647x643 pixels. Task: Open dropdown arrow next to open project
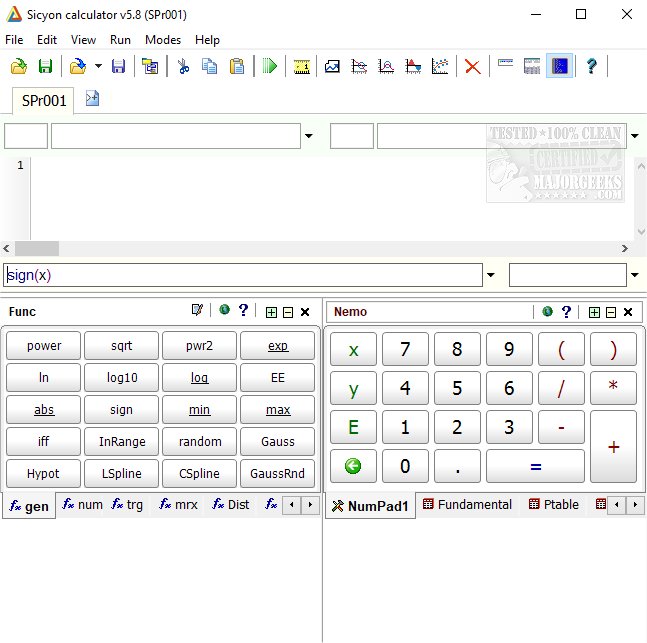point(98,66)
